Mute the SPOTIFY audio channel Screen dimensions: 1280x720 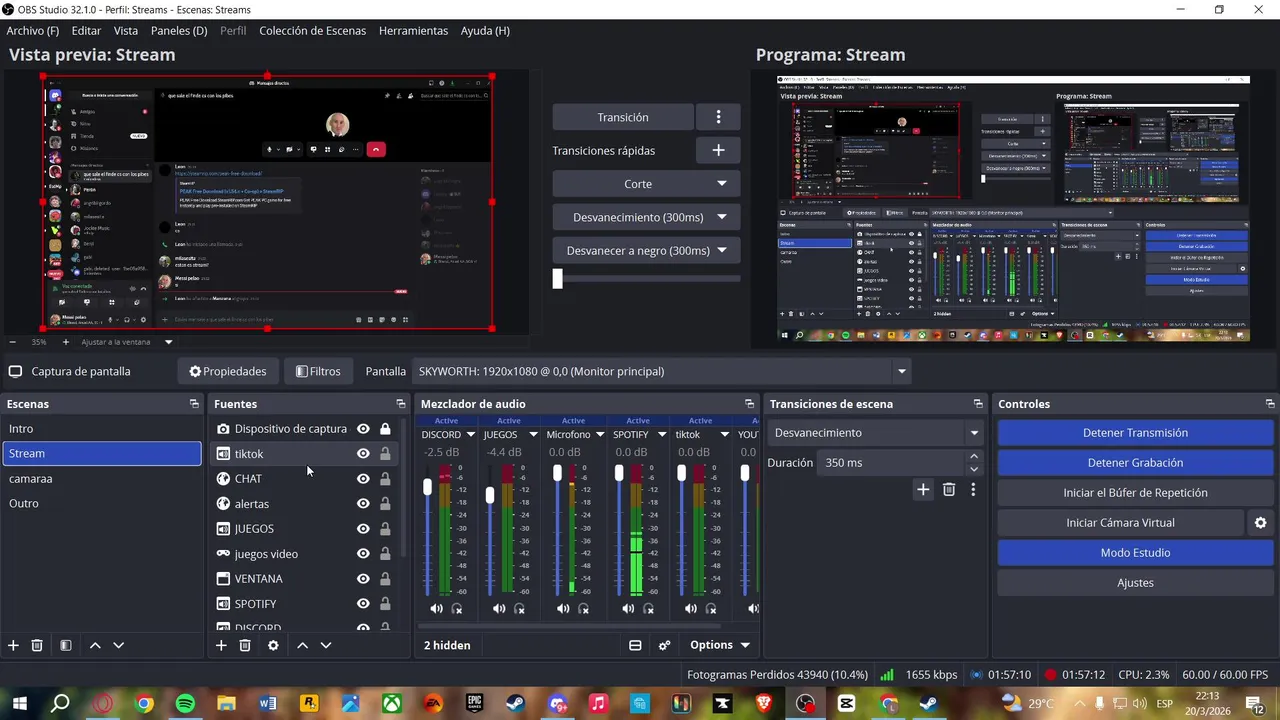[628, 609]
